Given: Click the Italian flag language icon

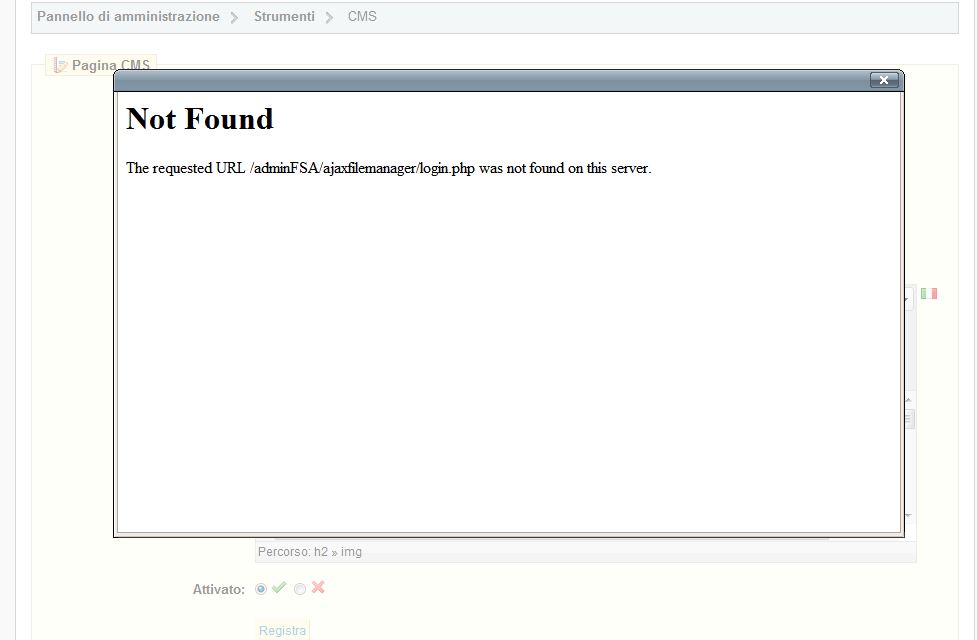Looking at the screenshot, I should tap(928, 293).
